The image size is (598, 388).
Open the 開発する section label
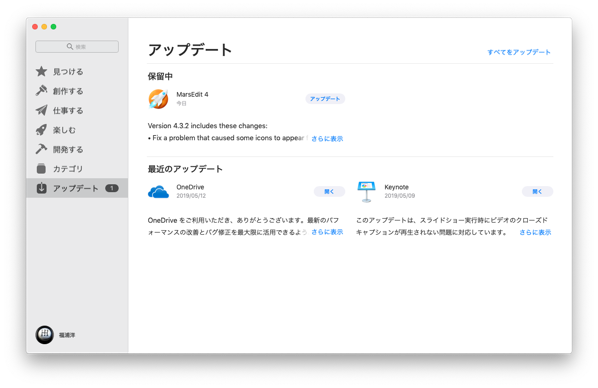[x=68, y=150]
